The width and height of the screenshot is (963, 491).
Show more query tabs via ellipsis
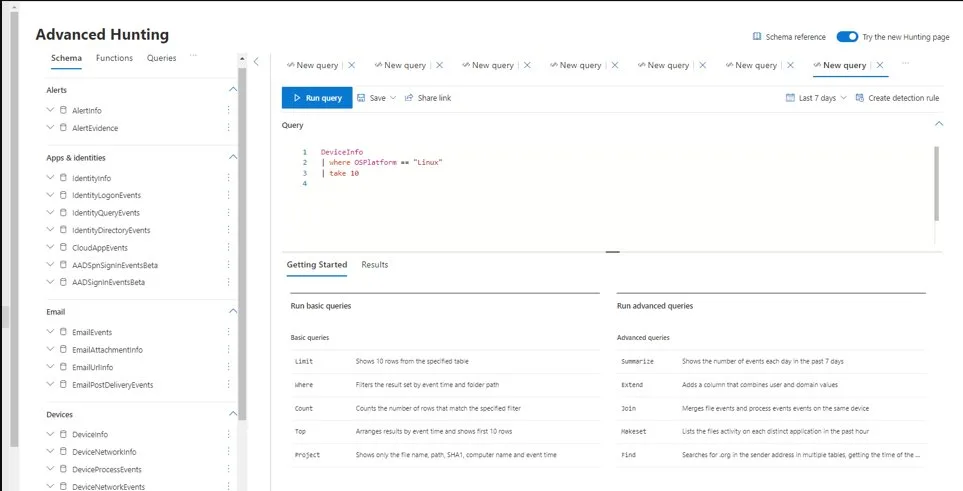905,63
